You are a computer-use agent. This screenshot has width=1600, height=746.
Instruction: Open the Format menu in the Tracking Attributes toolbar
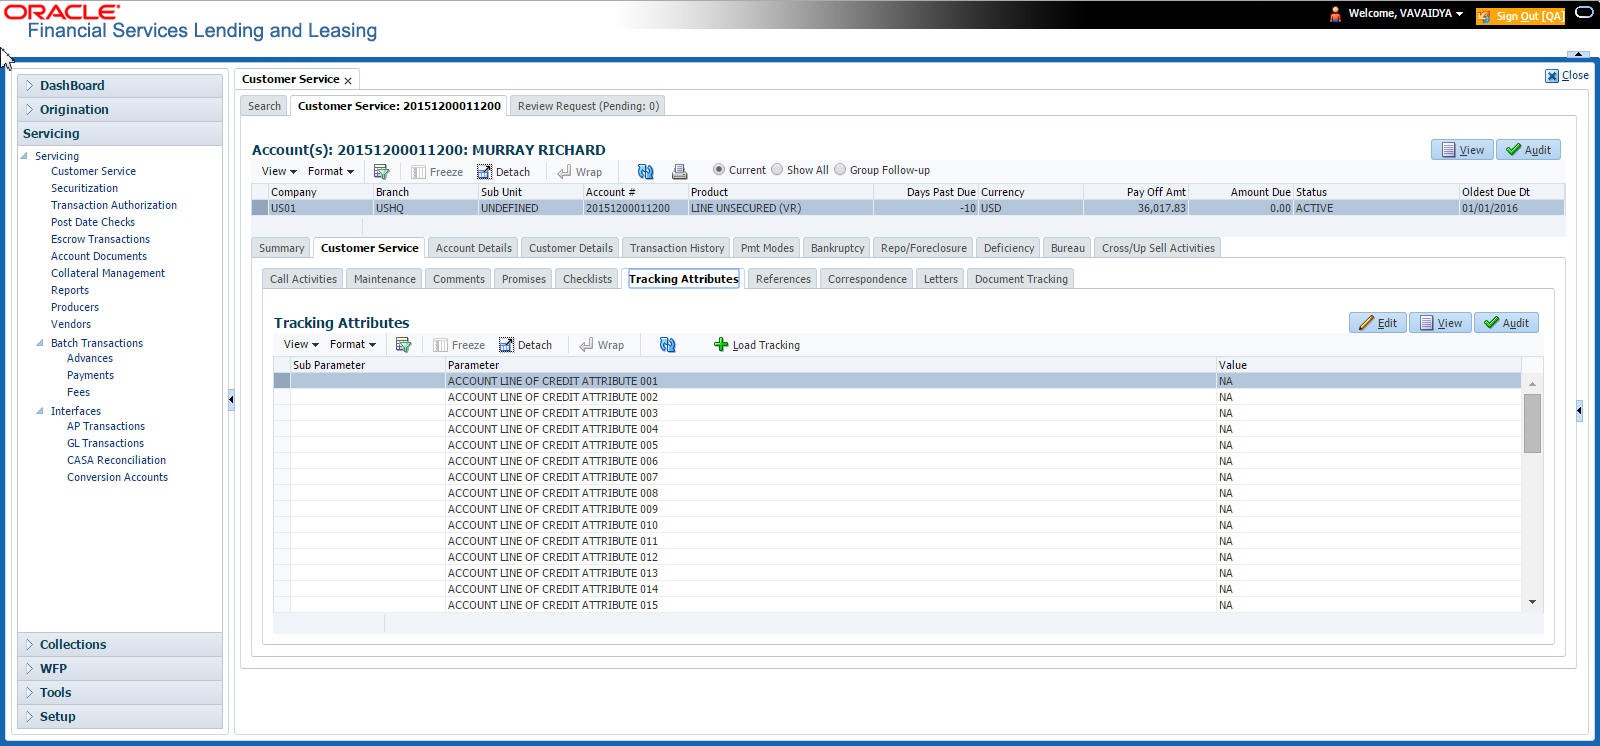[352, 344]
